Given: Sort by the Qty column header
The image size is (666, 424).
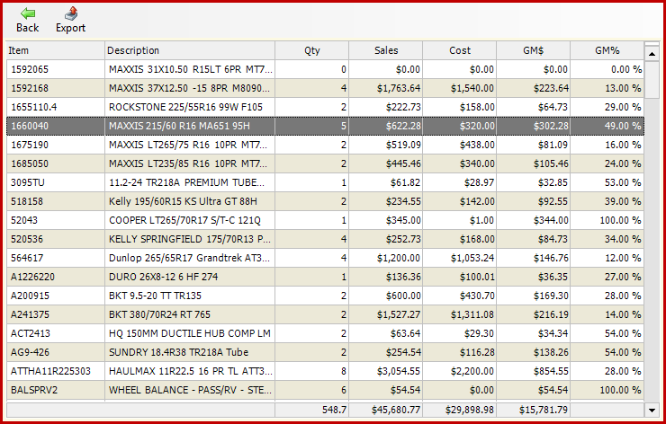Looking at the screenshot, I should coord(312,51).
